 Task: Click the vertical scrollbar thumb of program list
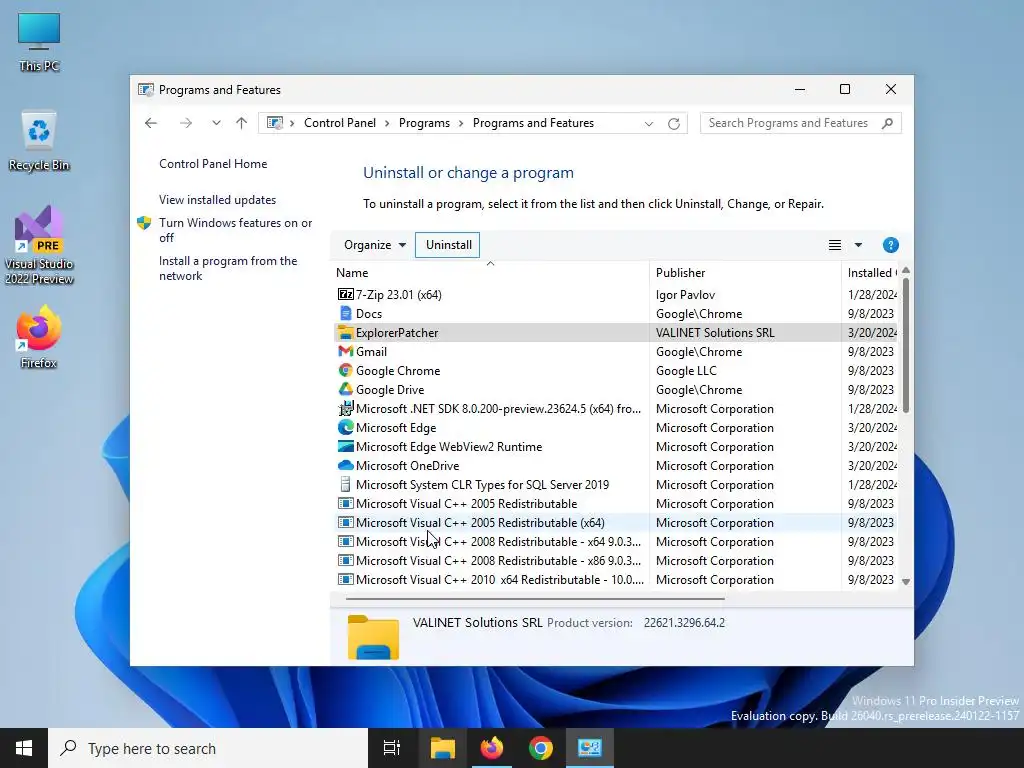[906, 345]
